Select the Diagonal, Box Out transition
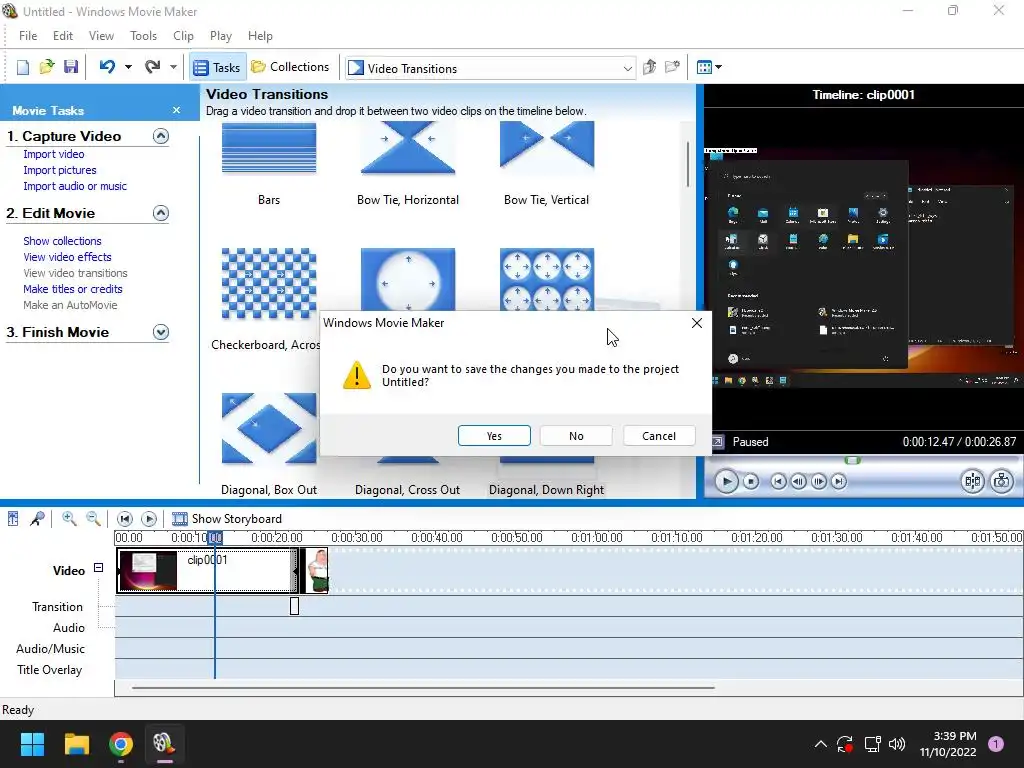The width and height of the screenshot is (1024, 768). (268, 428)
